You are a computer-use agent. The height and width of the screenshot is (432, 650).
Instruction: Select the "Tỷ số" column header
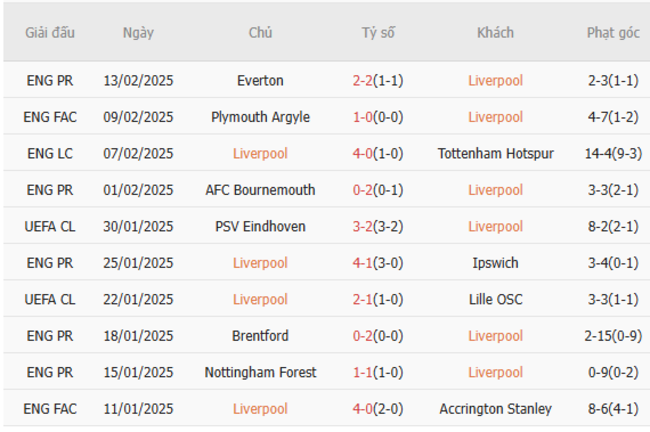378,32
